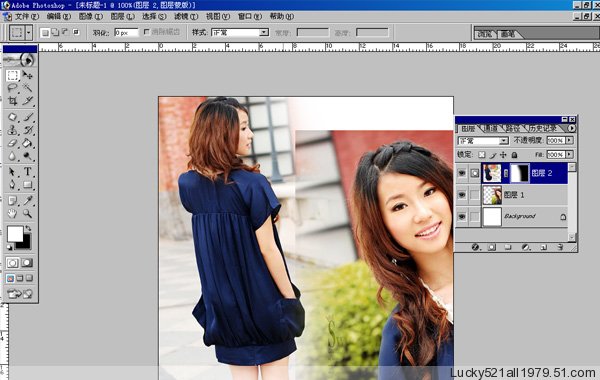
Task: Select the Paint Bucket tool
Action: pos(27,143)
